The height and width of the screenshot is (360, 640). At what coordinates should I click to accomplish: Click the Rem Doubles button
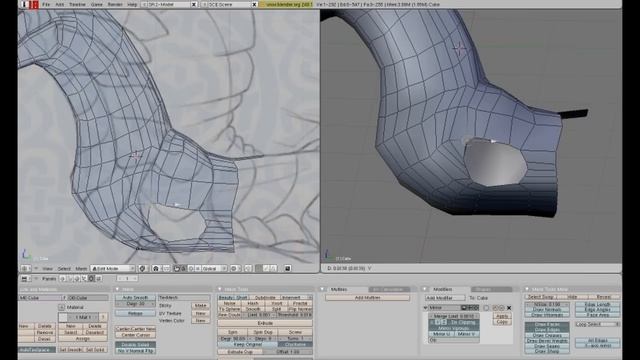tap(230, 315)
